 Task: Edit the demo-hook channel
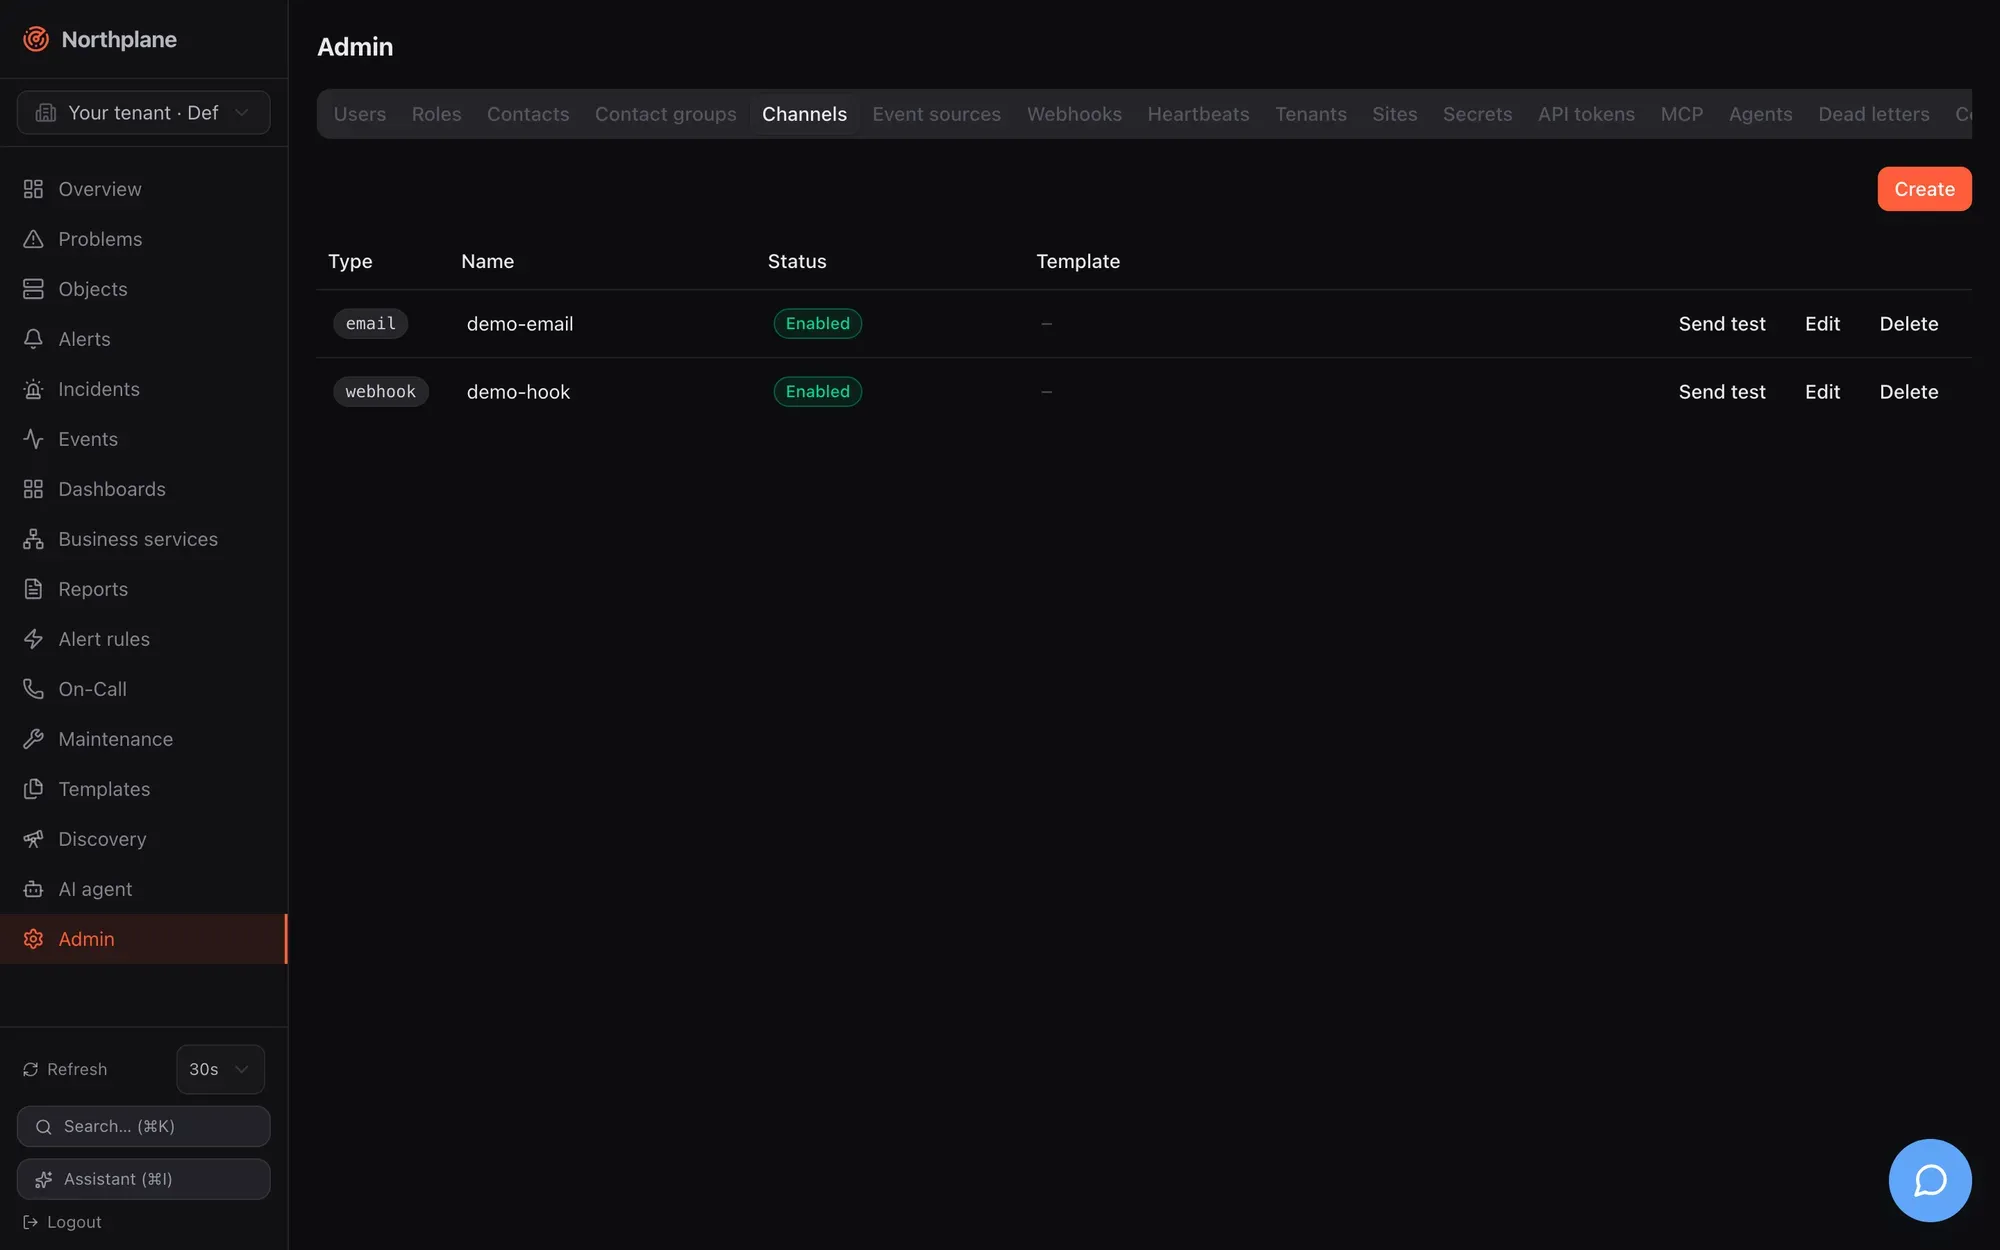(1822, 392)
